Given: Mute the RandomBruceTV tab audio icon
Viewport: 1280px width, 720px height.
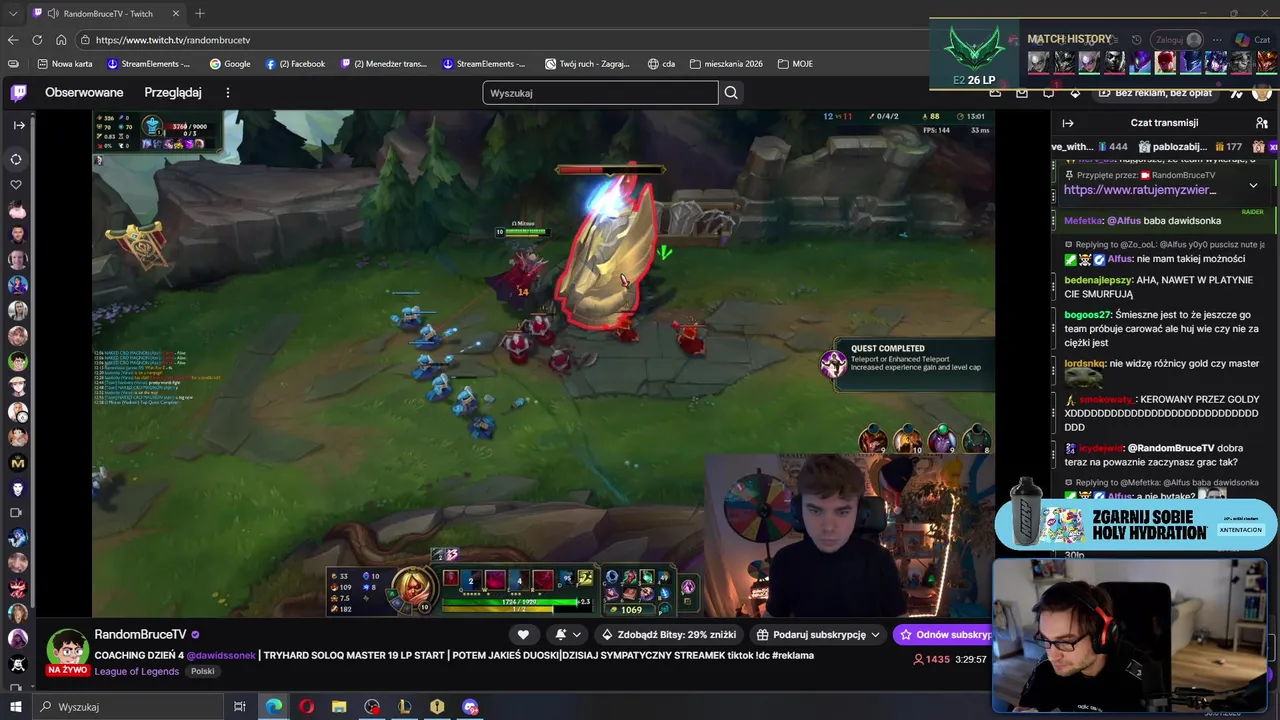Looking at the screenshot, I should point(52,14).
